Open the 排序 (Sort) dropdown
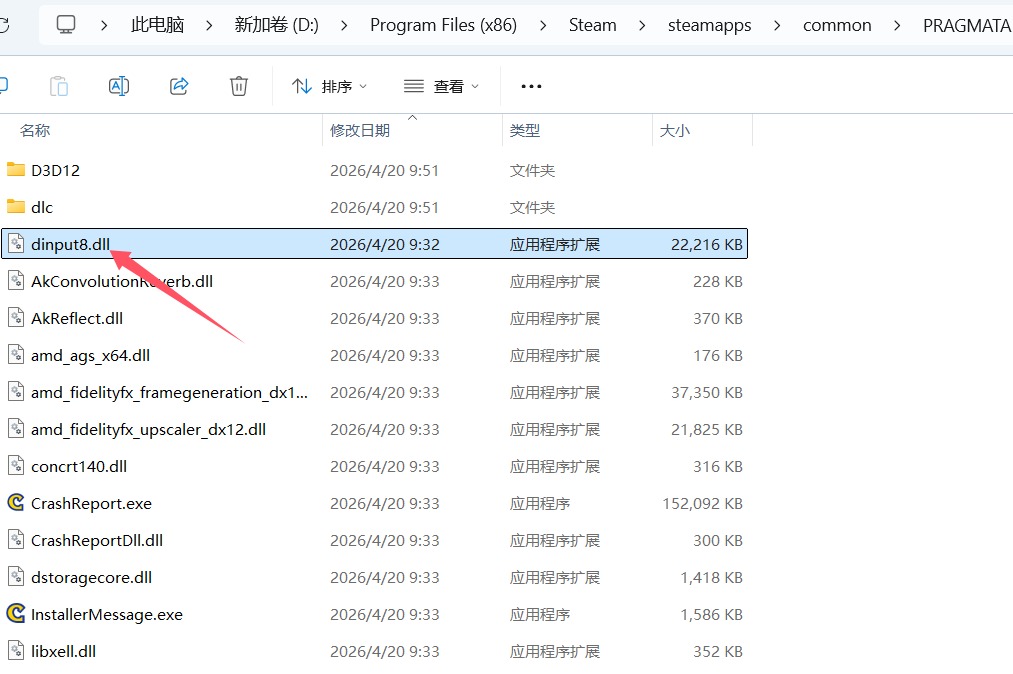Image resolution: width=1013 pixels, height=674 pixels. pos(330,86)
